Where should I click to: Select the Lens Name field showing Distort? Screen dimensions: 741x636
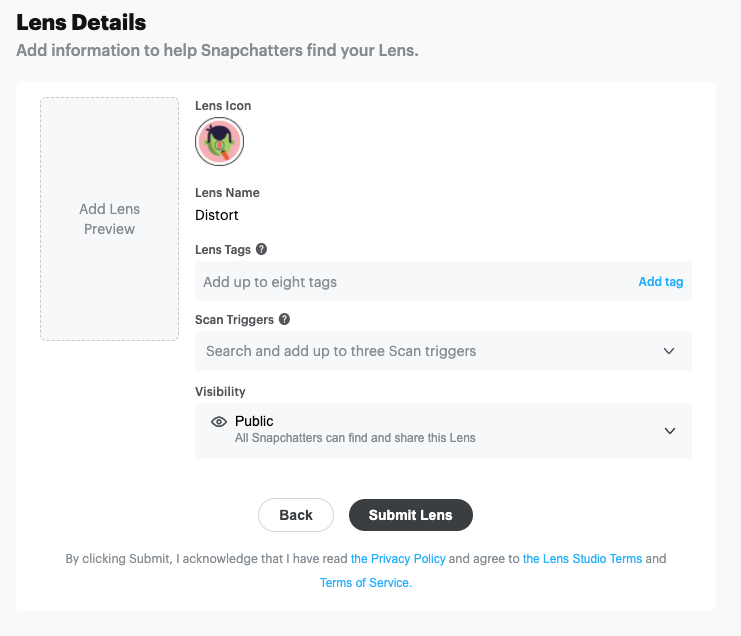(x=217, y=215)
